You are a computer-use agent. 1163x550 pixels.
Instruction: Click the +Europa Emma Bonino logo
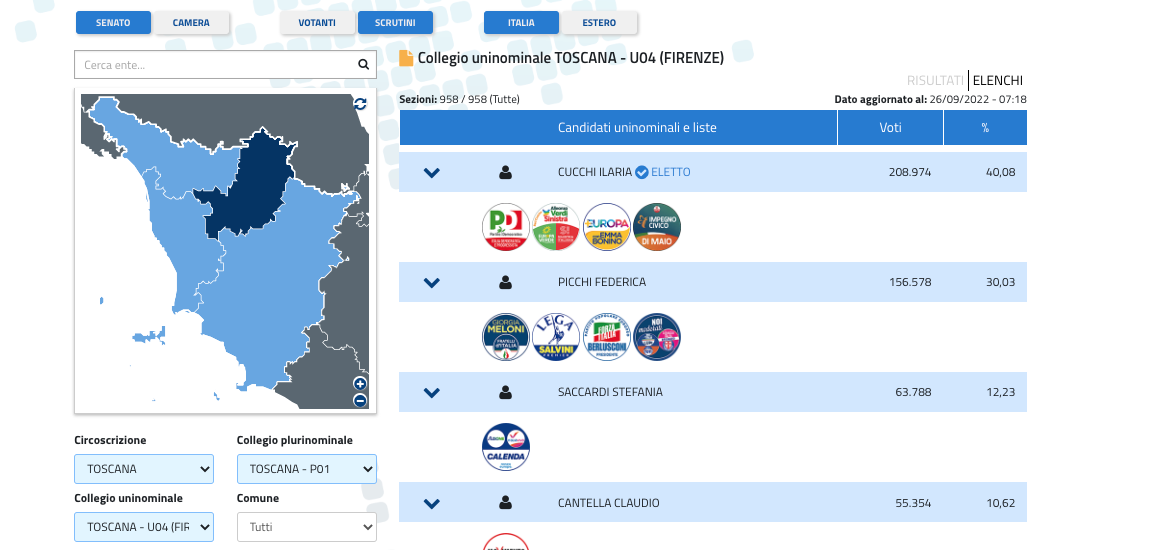click(x=607, y=227)
